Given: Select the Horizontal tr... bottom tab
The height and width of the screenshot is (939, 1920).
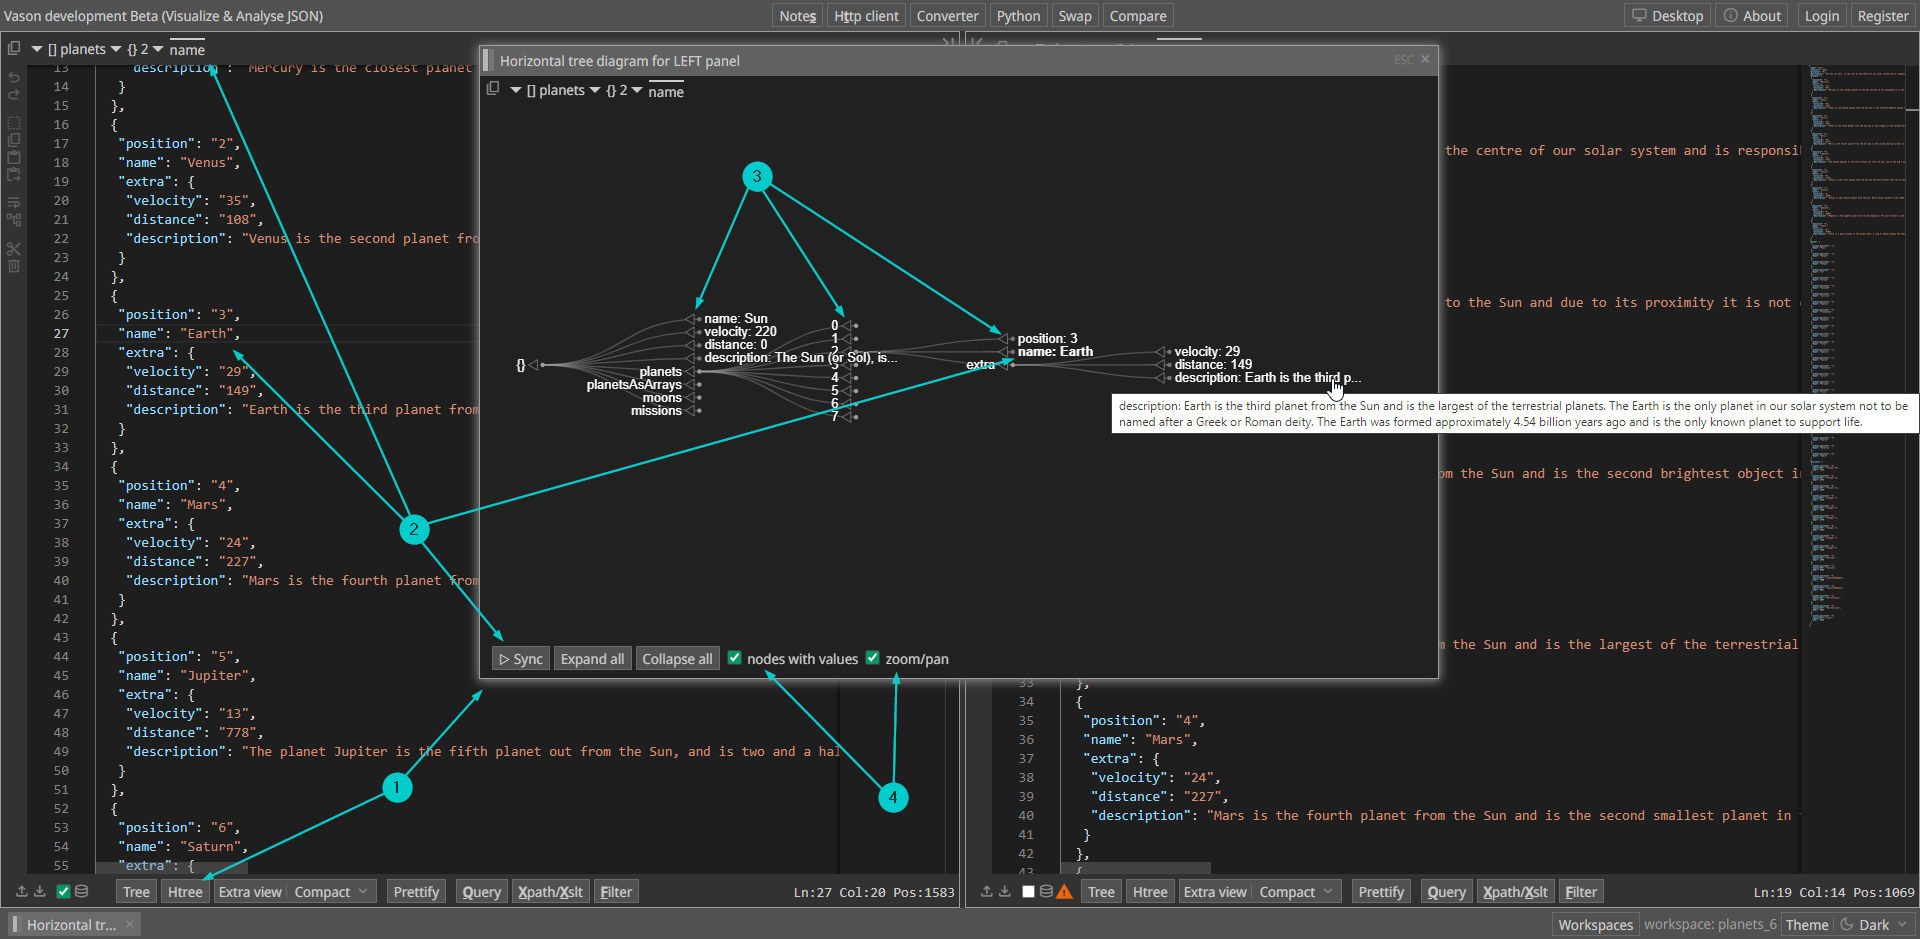Looking at the screenshot, I should click(71, 925).
